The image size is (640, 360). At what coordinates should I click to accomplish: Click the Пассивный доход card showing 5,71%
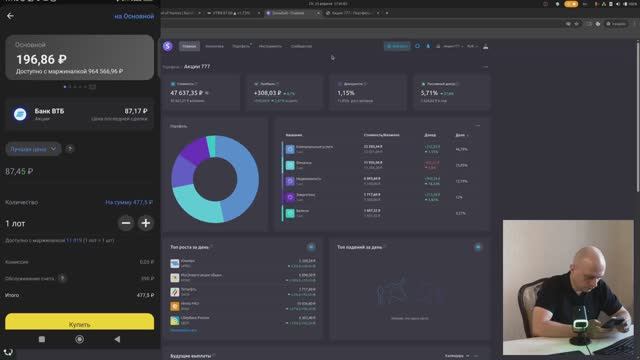(451, 92)
